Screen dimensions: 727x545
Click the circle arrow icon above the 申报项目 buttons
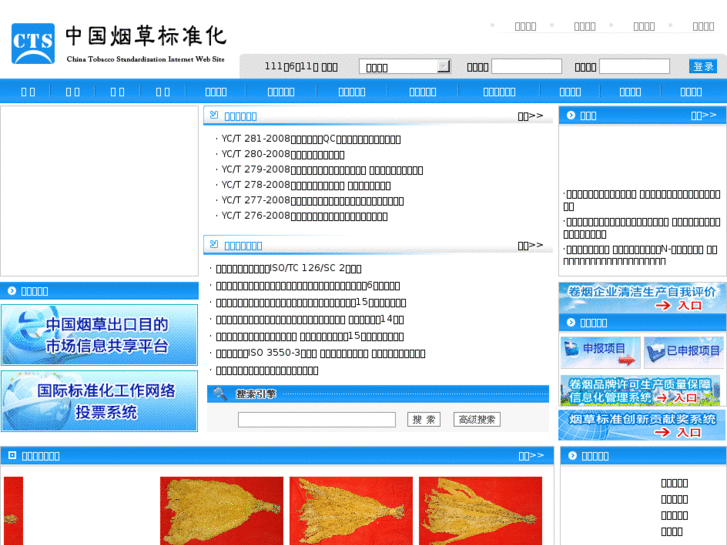pyautogui.click(x=571, y=322)
